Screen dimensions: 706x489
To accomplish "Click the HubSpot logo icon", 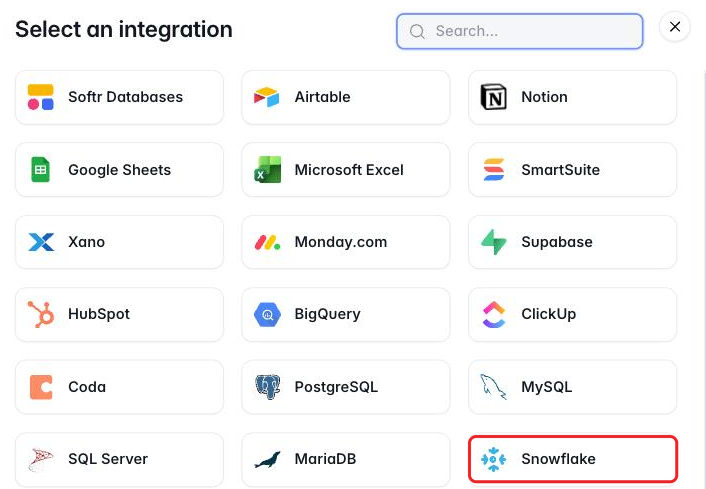I will [x=41, y=314].
